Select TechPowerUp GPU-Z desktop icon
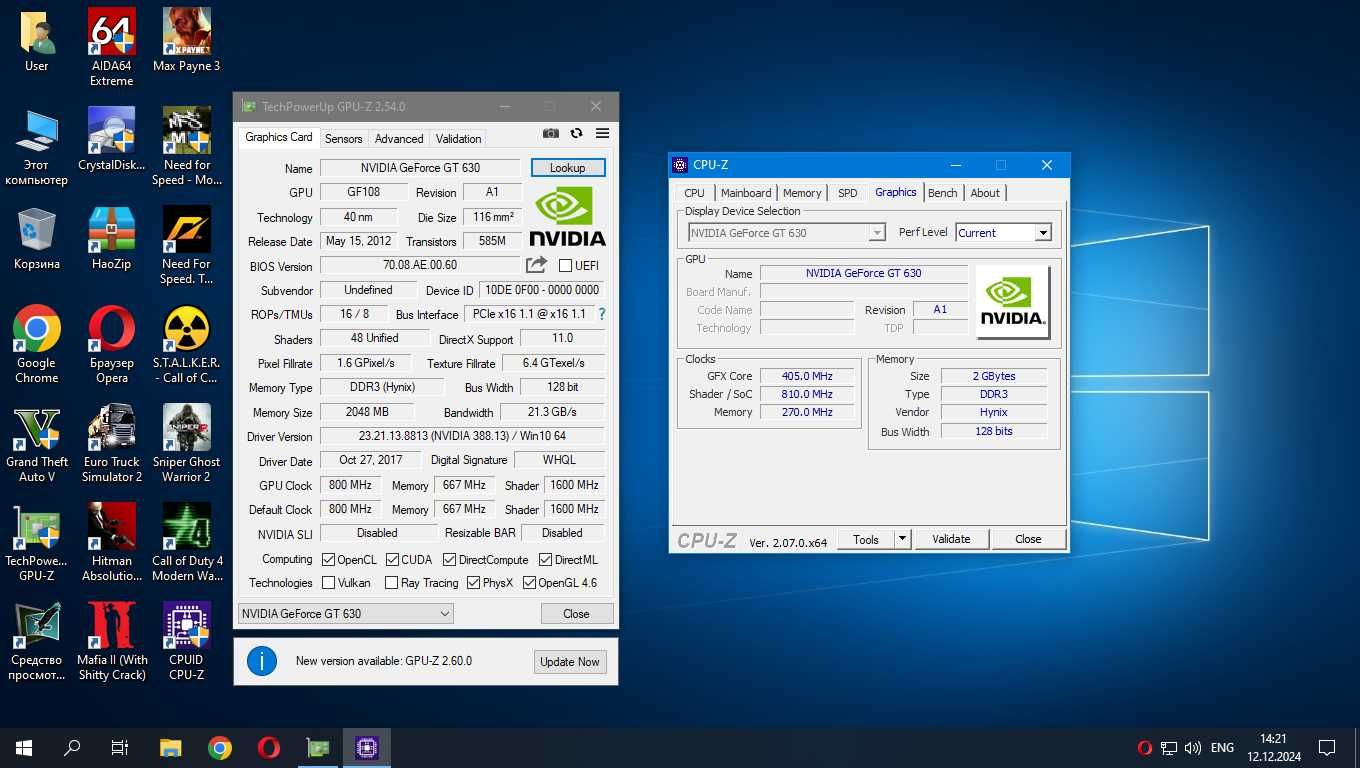Screen dimensions: 1360x768 click(x=37, y=542)
